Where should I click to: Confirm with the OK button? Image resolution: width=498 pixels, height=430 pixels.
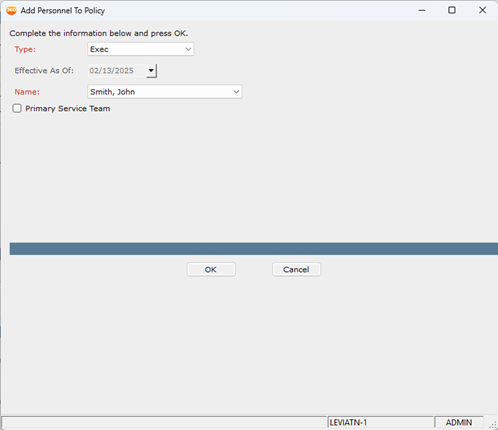click(x=211, y=269)
